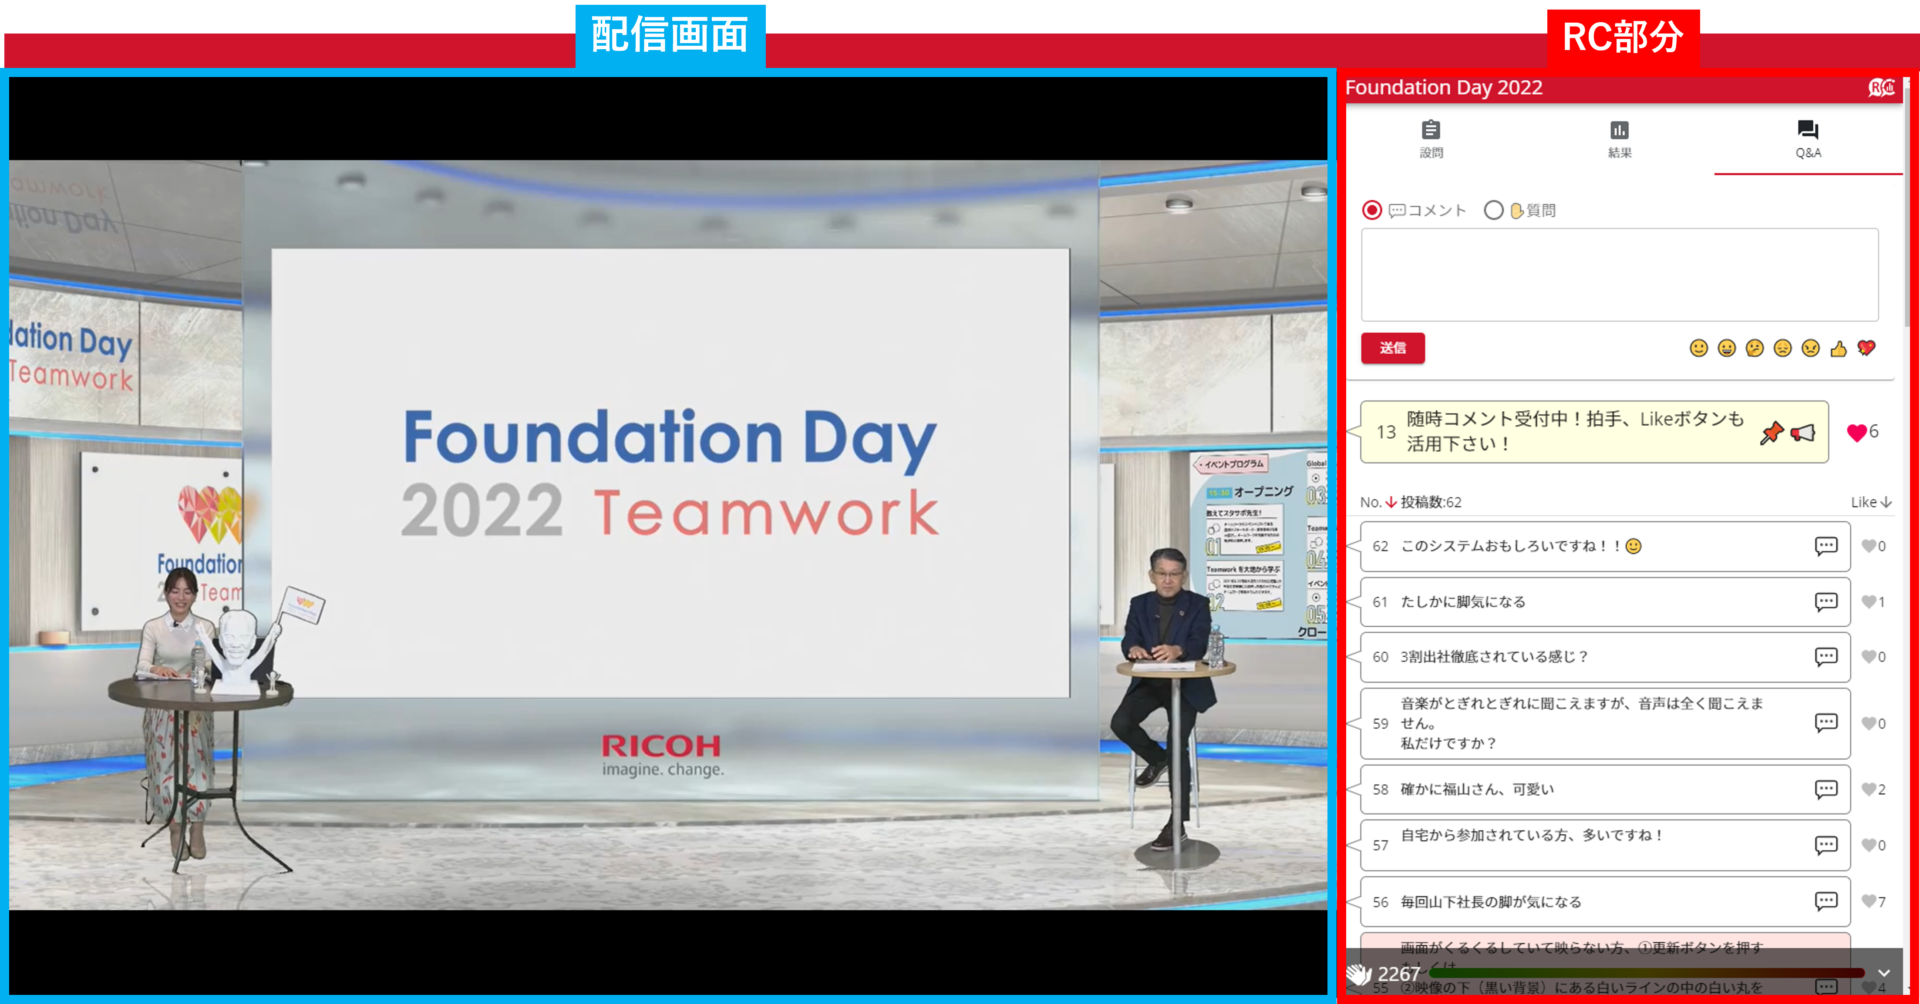Click the RC logo in header

coord(1881,88)
